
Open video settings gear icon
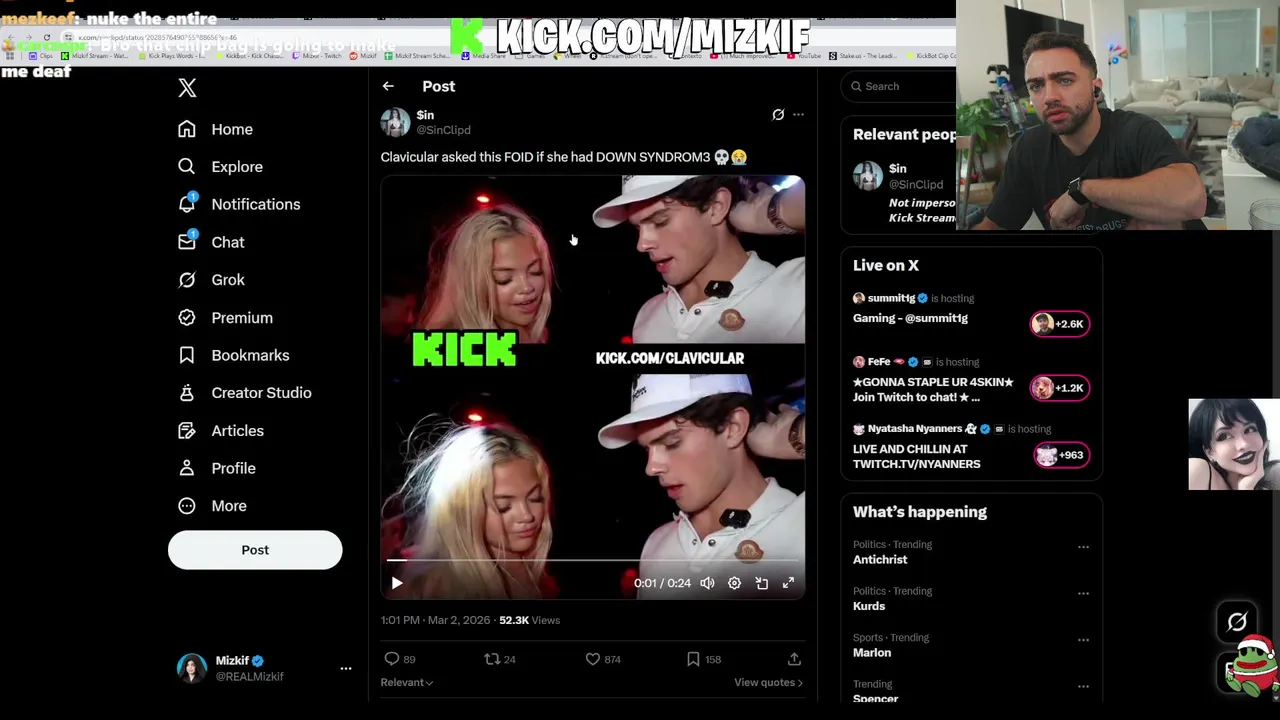[x=734, y=583]
